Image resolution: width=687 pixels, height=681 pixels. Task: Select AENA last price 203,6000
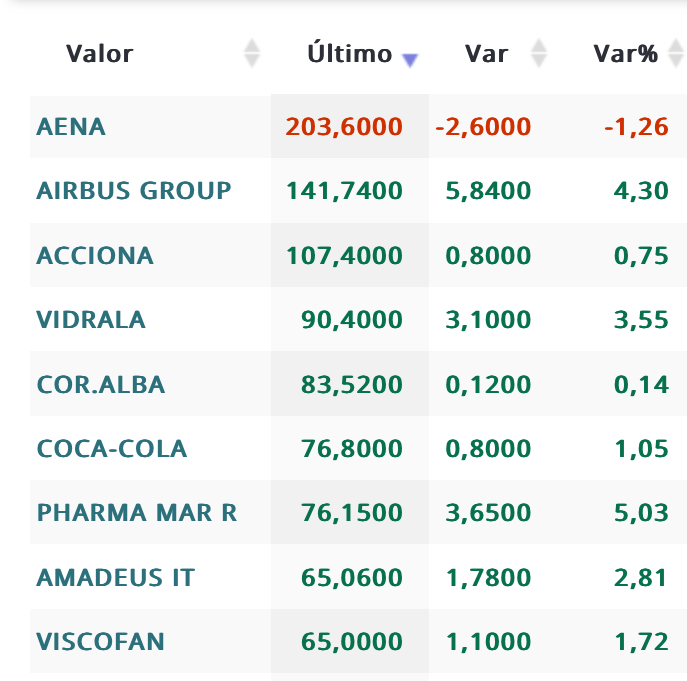click(344, 127)
